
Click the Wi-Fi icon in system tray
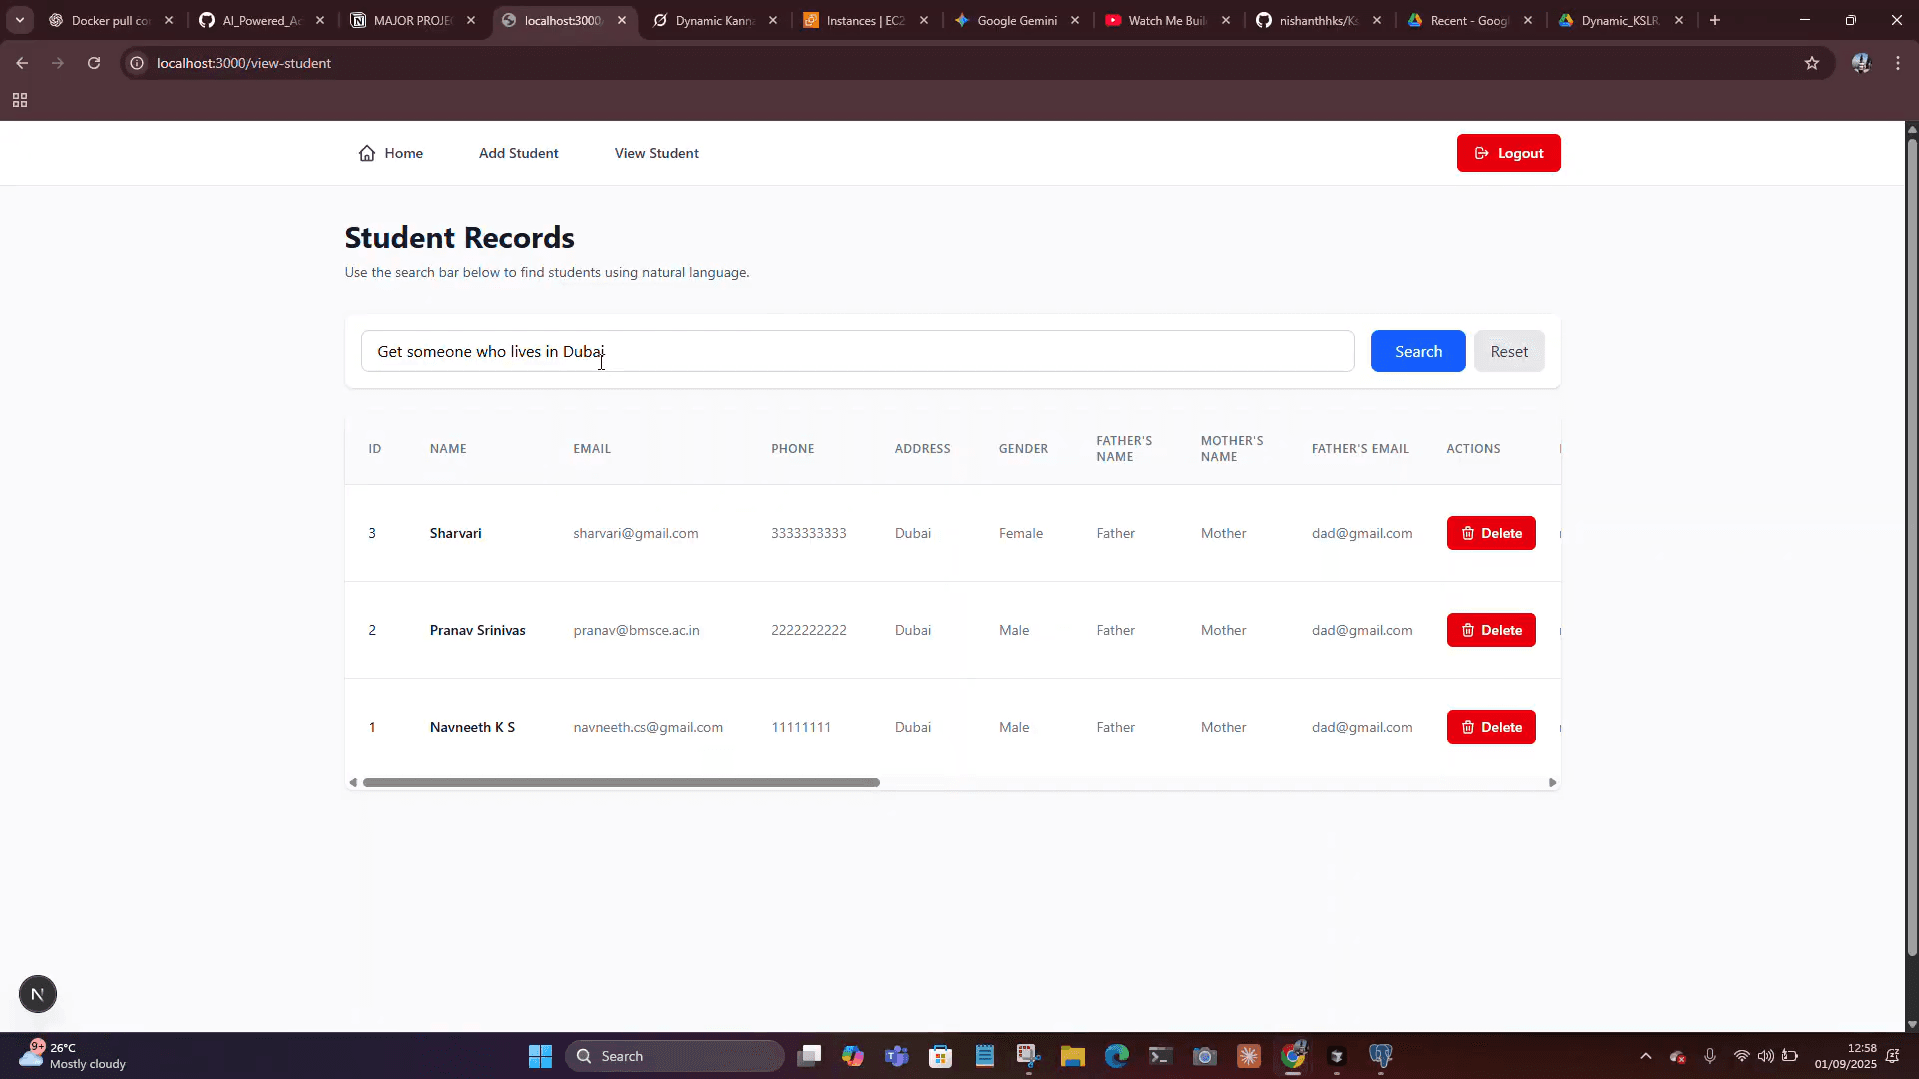coord(1742,1056)
